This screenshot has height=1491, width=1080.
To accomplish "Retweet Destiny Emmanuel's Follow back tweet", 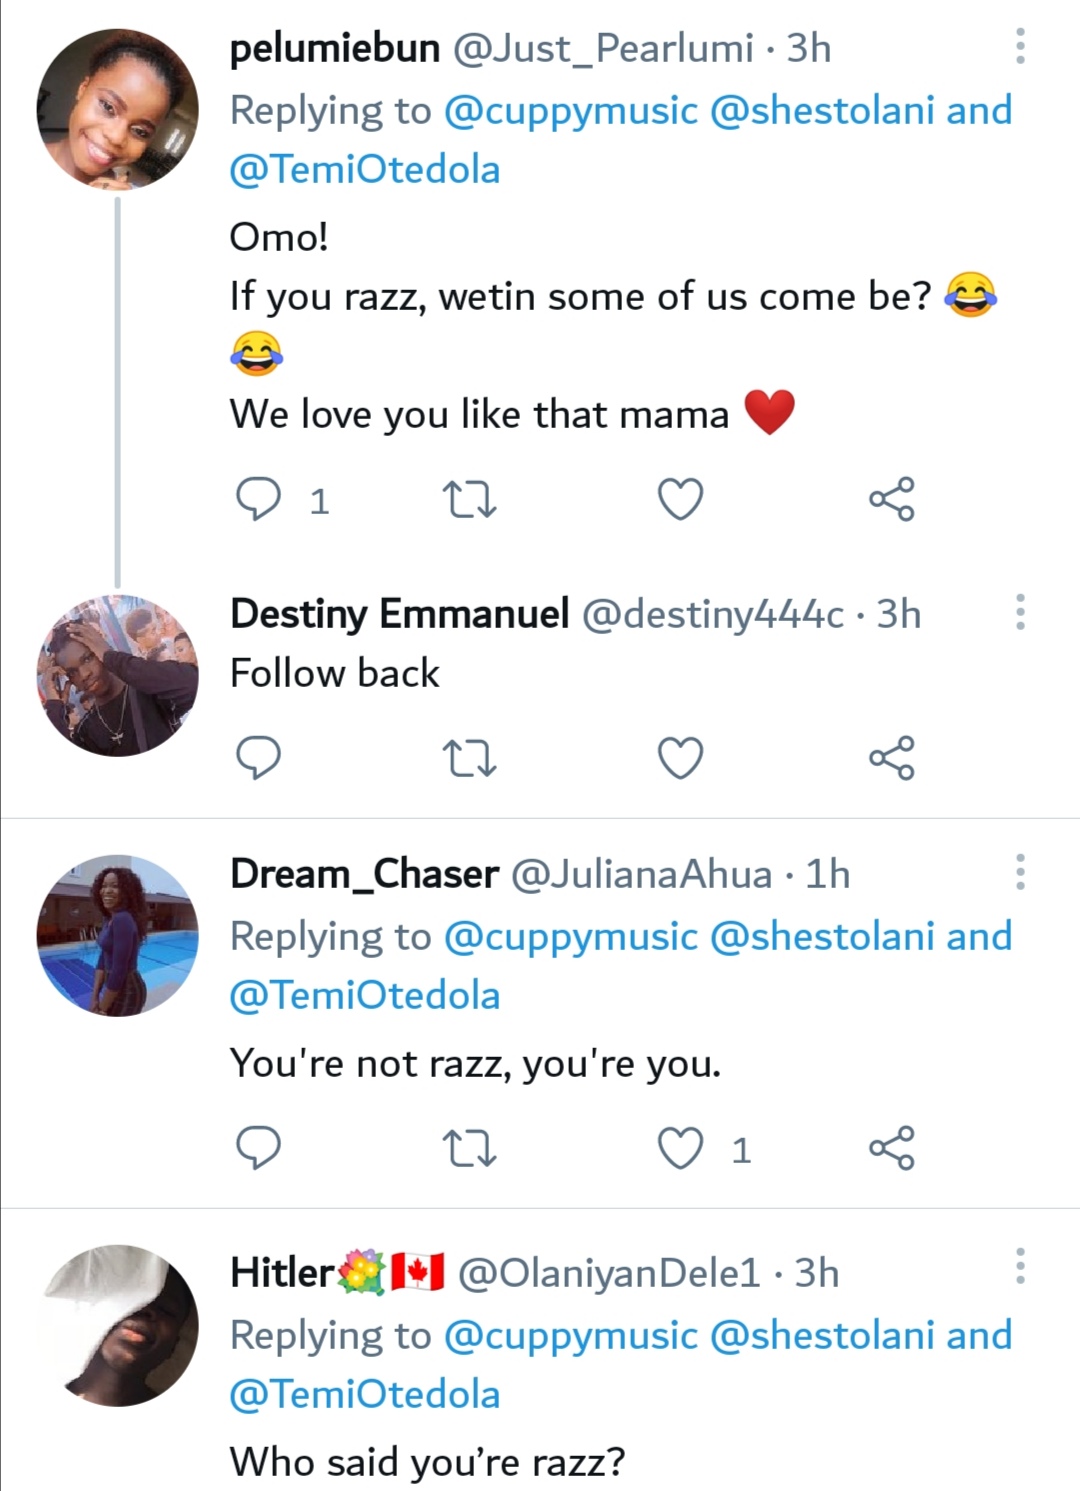I will click(469, 757).
